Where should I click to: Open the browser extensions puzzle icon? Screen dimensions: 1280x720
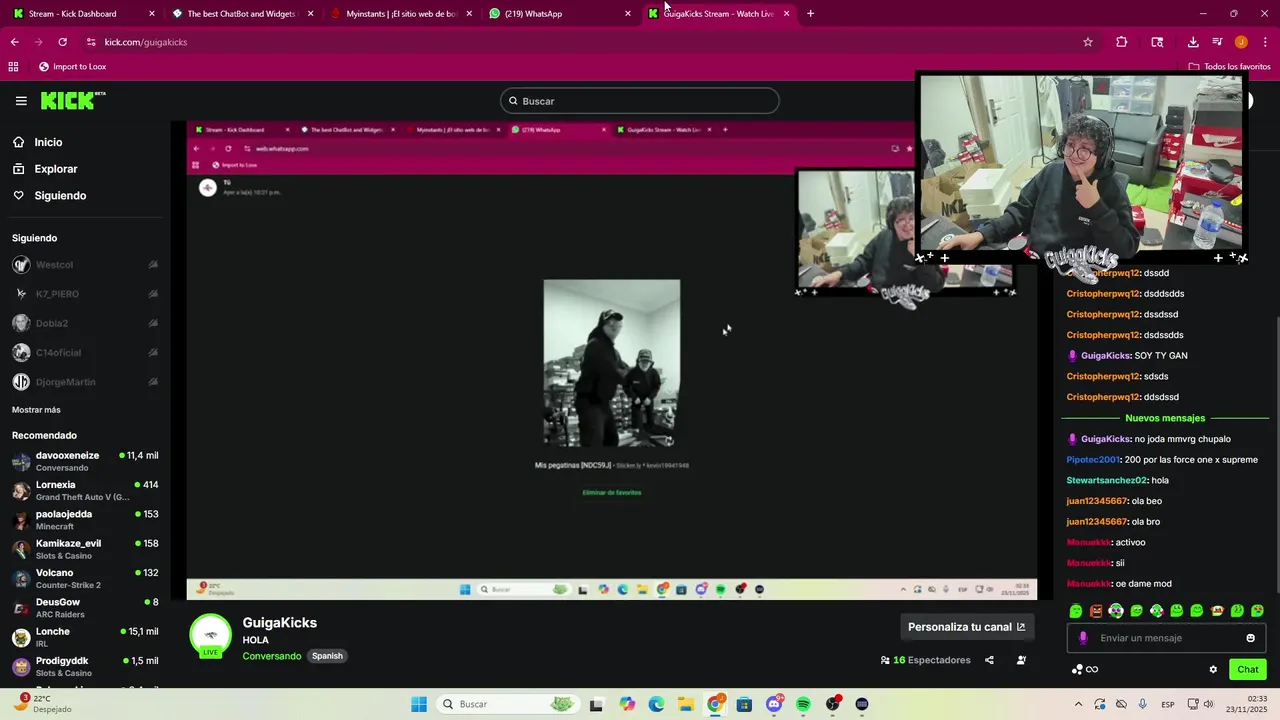coord(1121,42)
